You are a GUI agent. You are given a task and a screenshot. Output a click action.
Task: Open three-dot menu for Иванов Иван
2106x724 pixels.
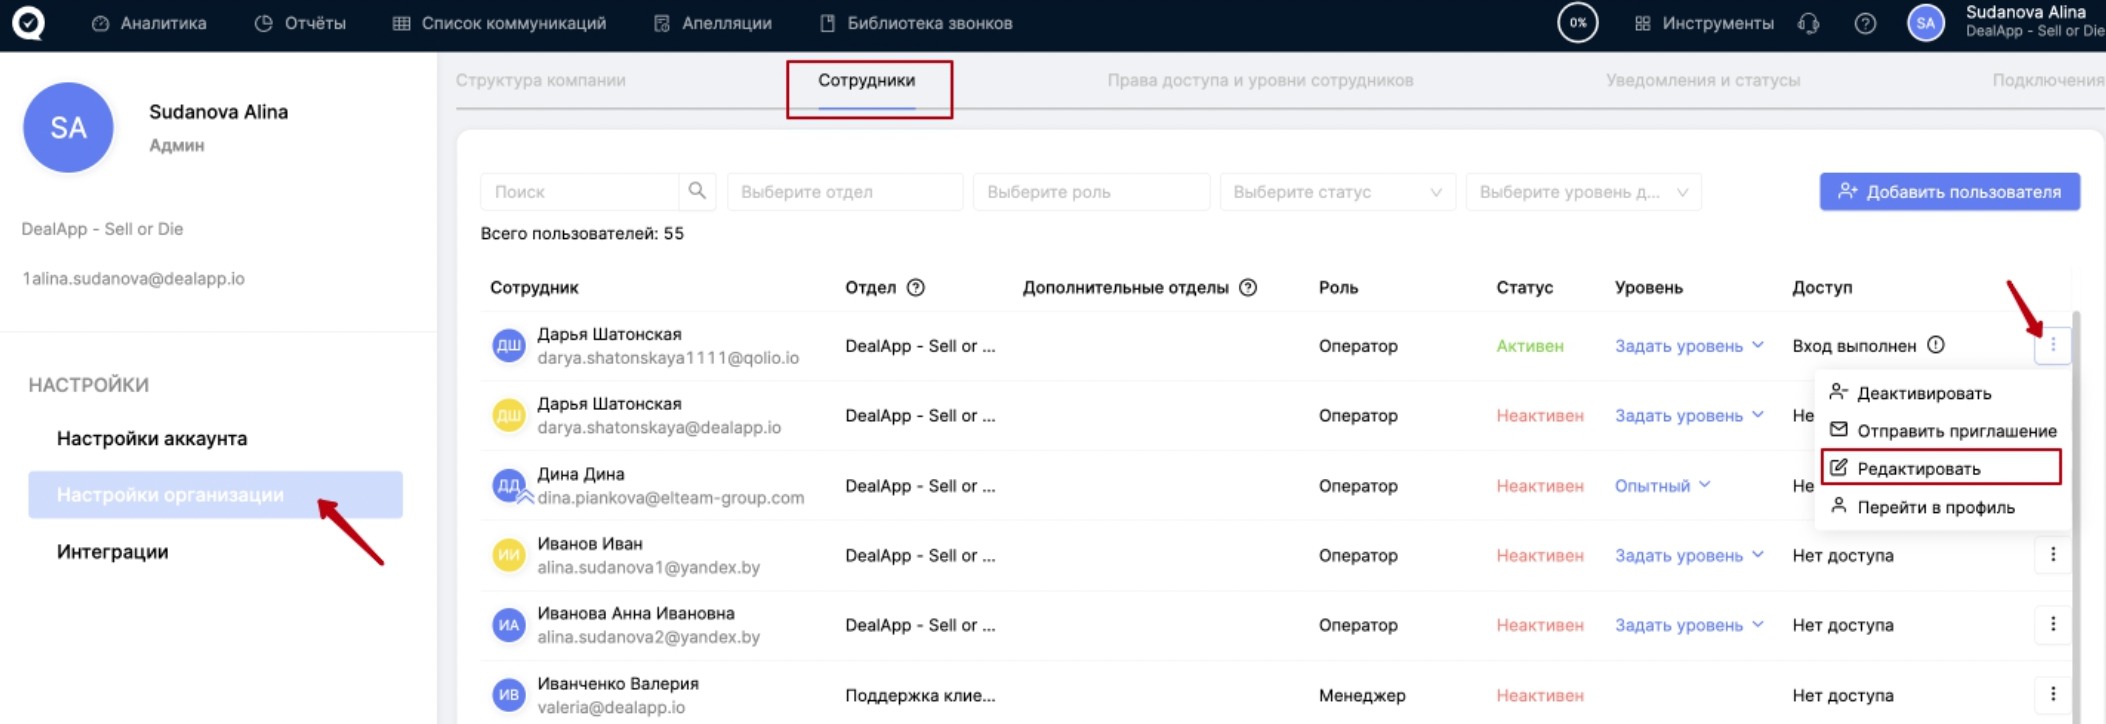coord(2052,555)
